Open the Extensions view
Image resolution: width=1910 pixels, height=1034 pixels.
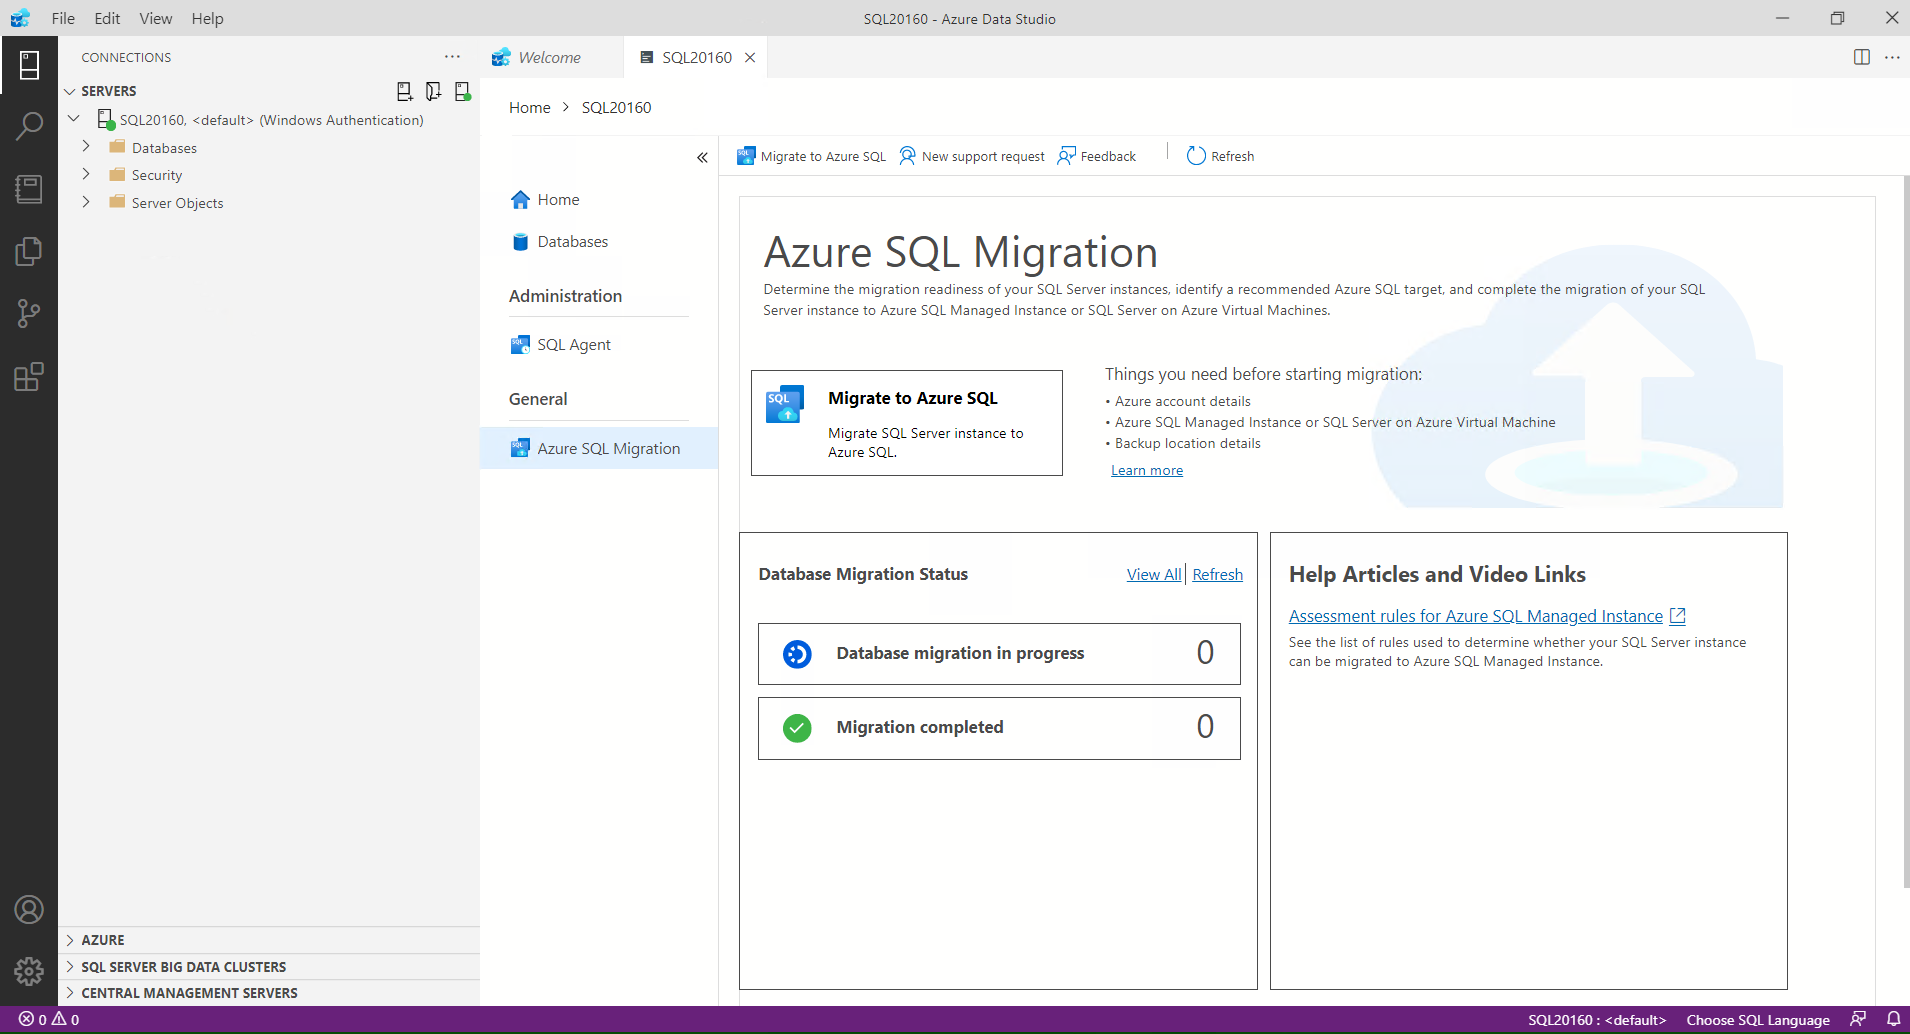pyautogui.click(x=29, y=376)
